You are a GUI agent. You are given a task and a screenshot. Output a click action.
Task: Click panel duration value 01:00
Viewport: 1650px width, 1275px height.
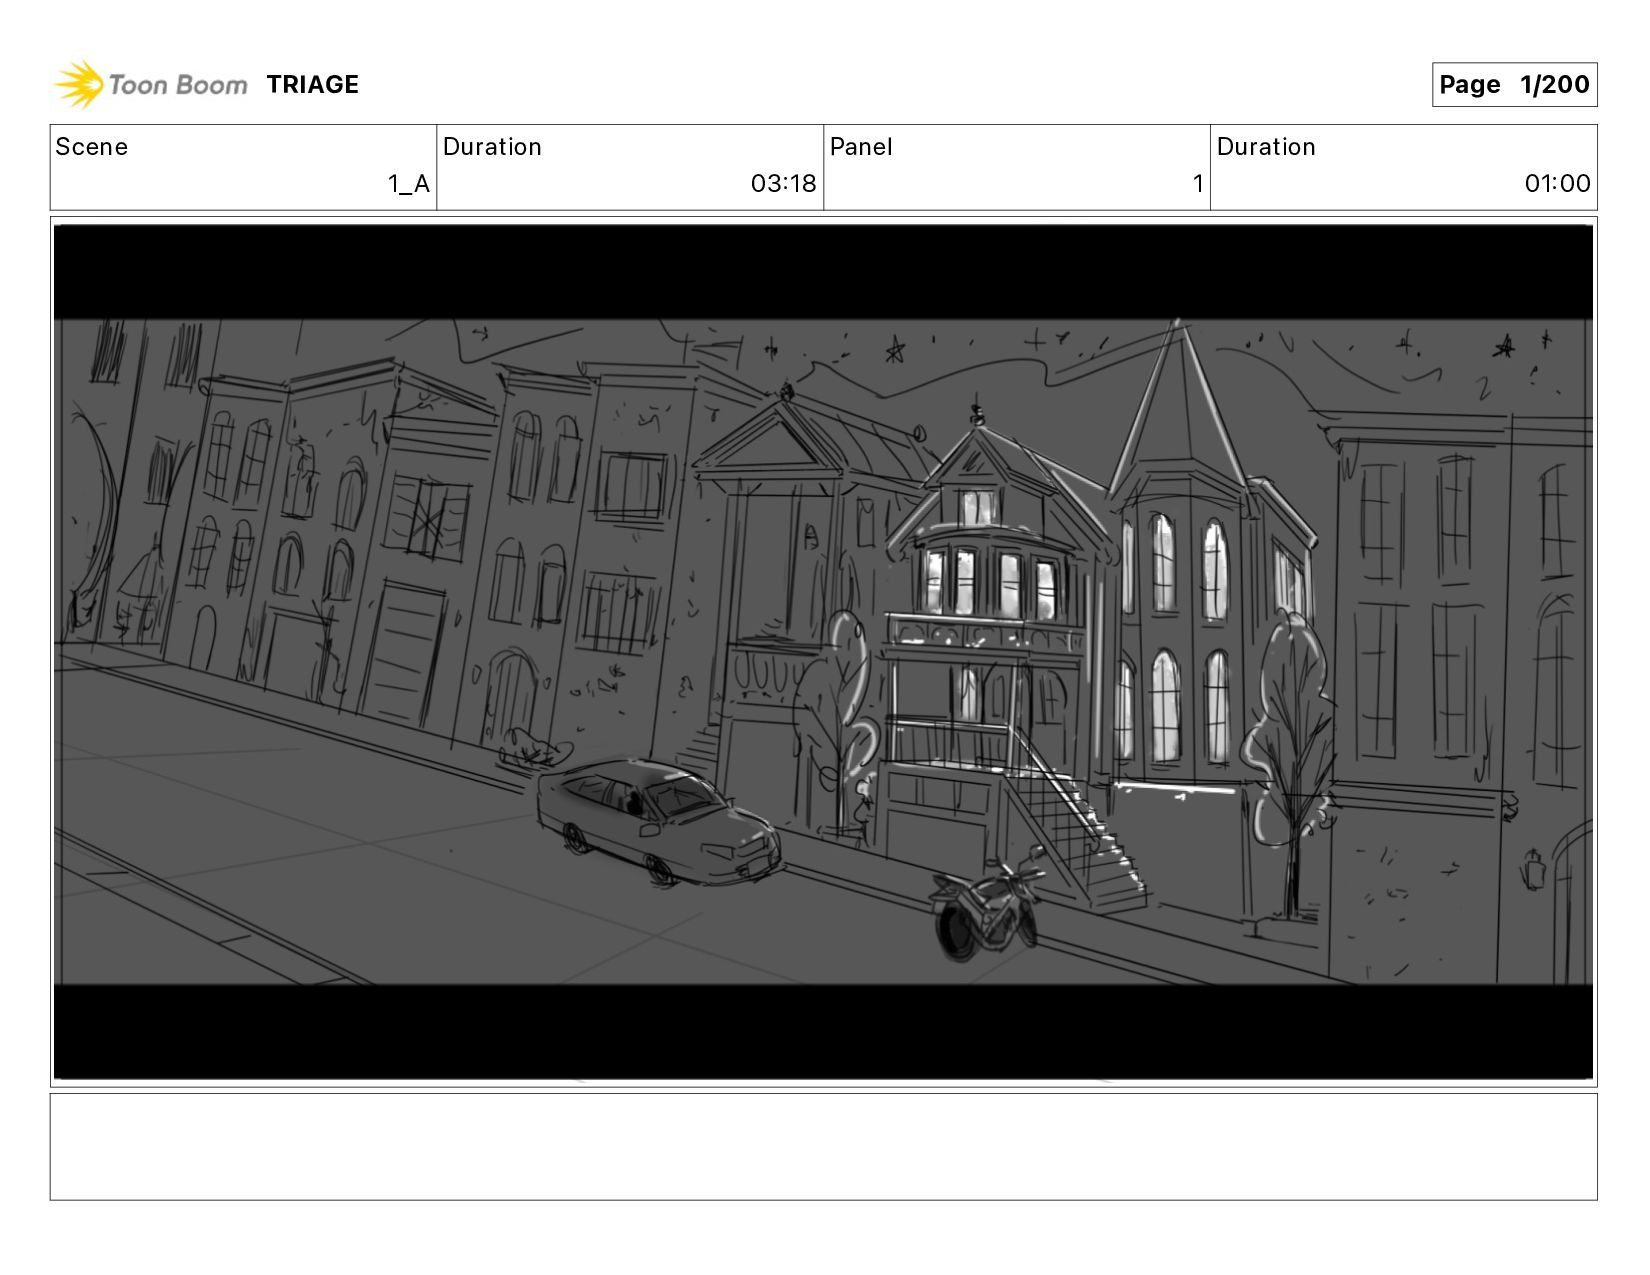[x=1557, y=184]
